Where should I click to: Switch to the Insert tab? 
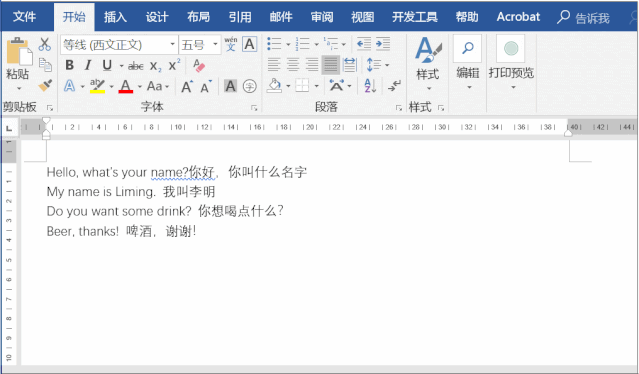[x=115, y=17]
